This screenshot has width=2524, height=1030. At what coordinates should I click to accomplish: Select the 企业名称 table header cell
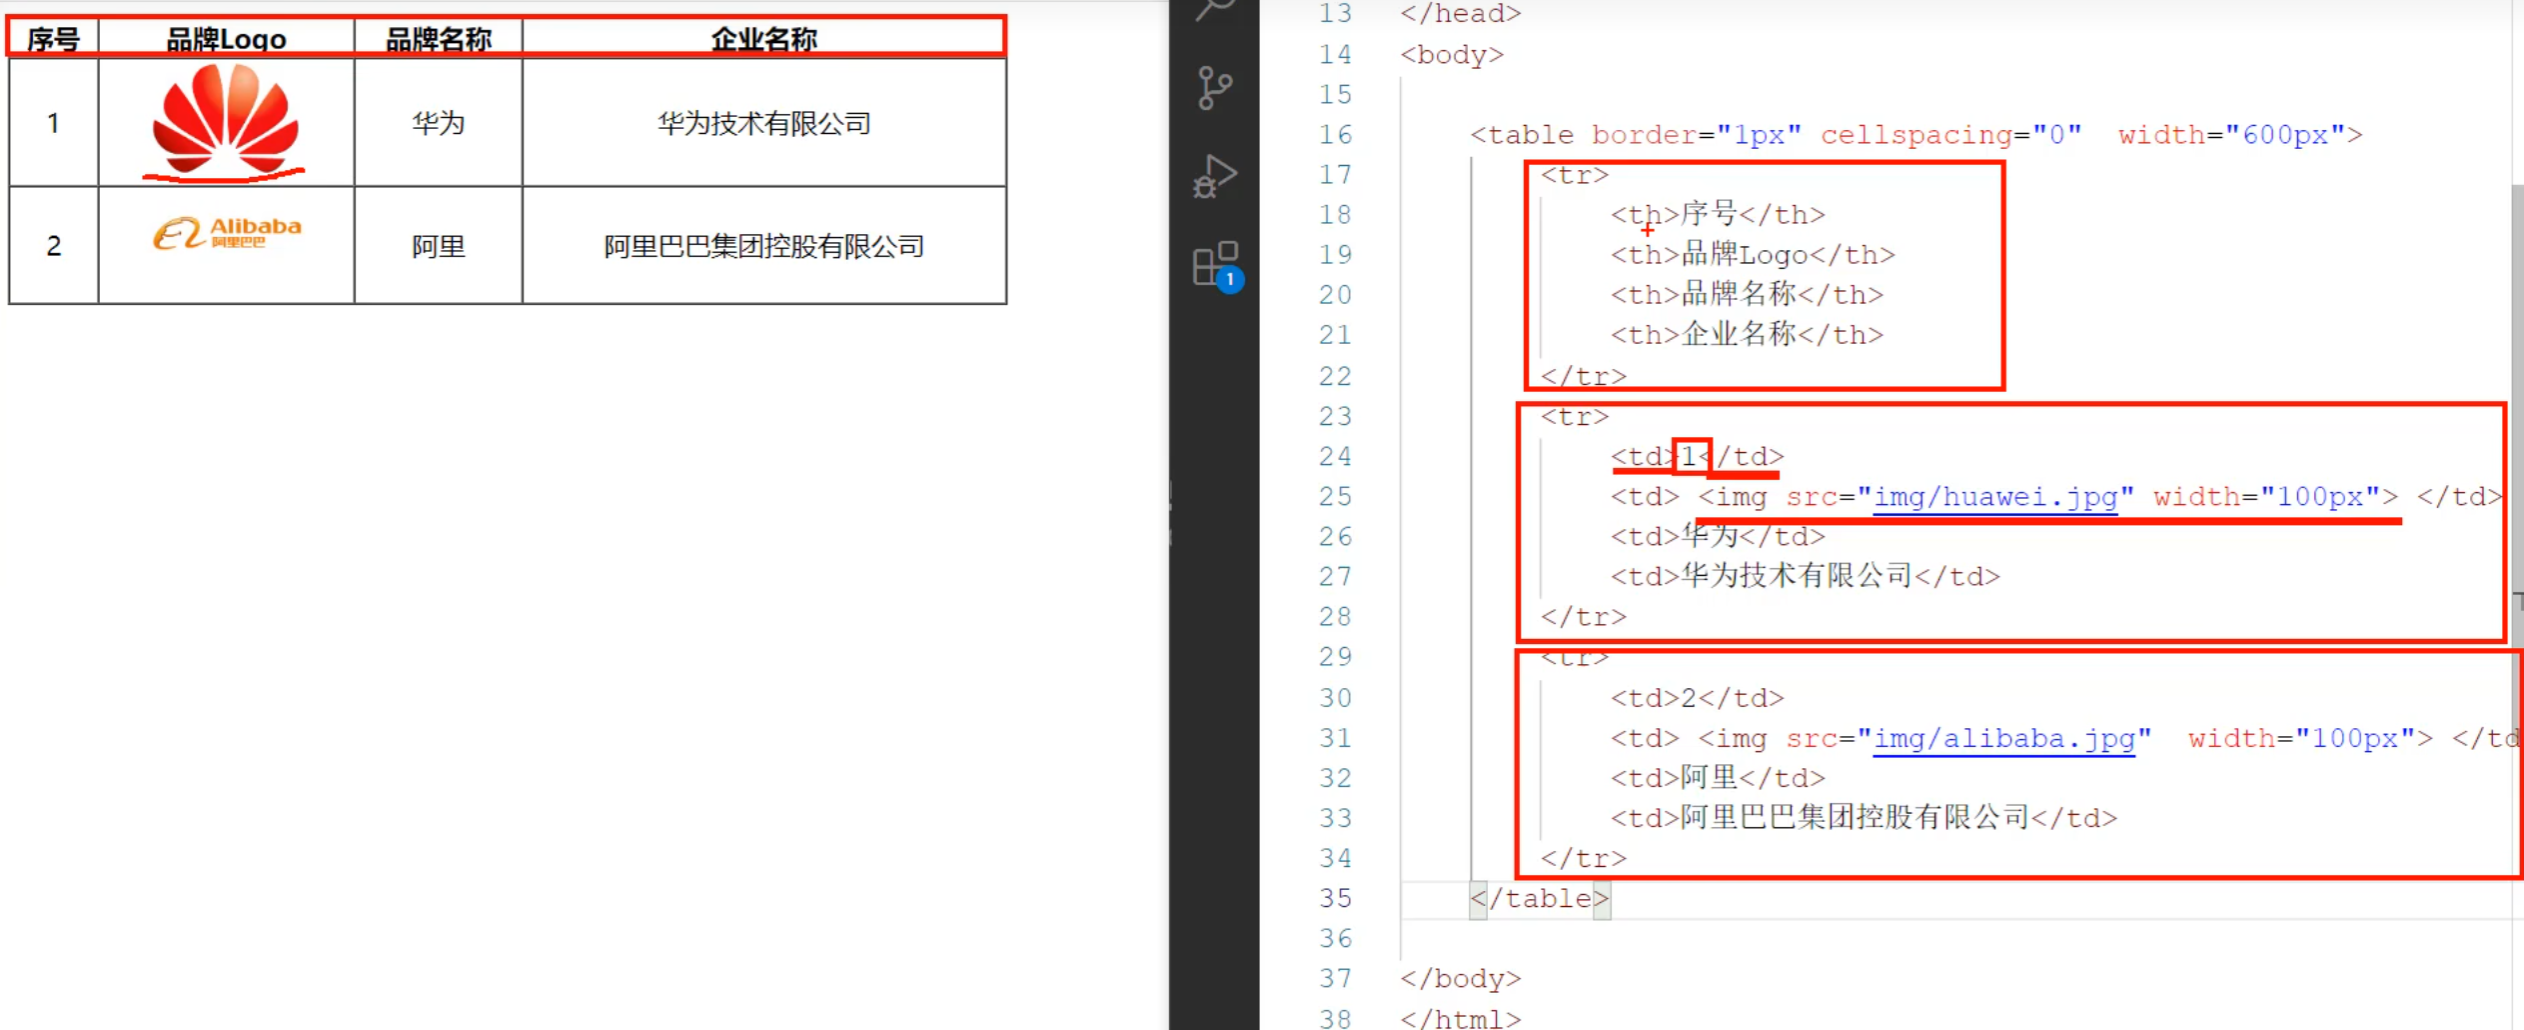click(x=764, y=39)
